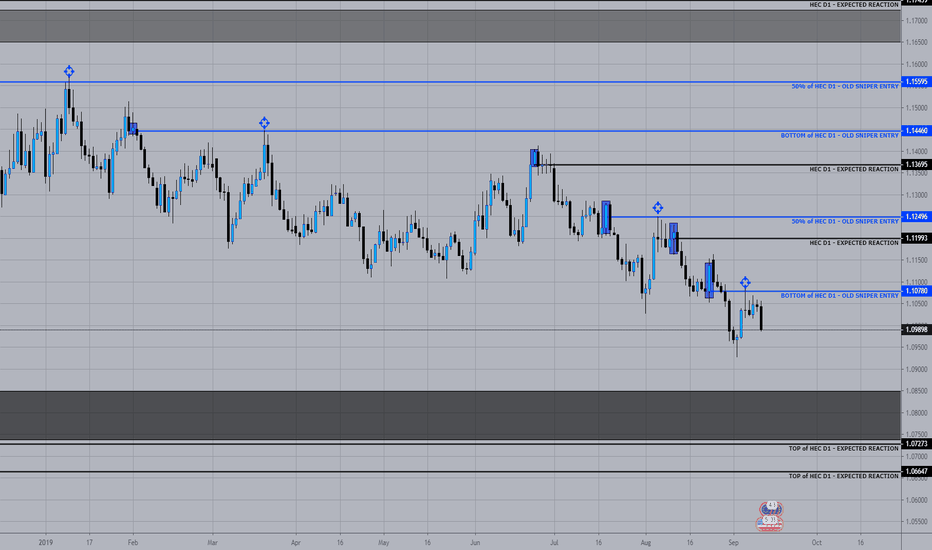Click the 1.14460 price label
932x550 pixels.
click(916, 131)
